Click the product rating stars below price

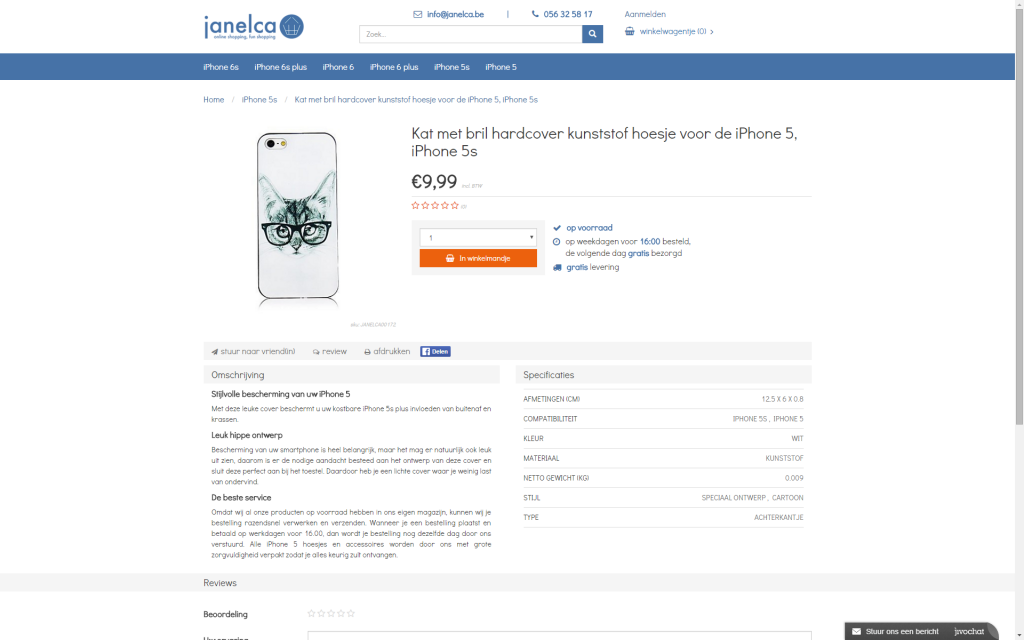435,206
